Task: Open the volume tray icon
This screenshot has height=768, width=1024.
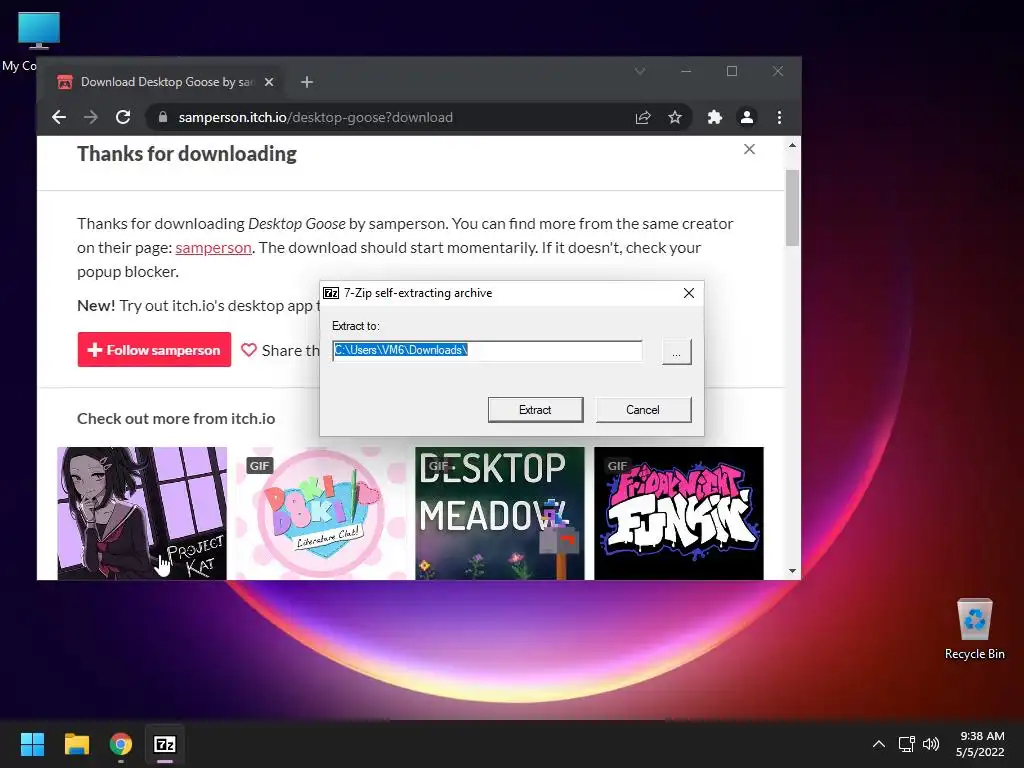Action: pyautogui.click(x=931, y=744)
